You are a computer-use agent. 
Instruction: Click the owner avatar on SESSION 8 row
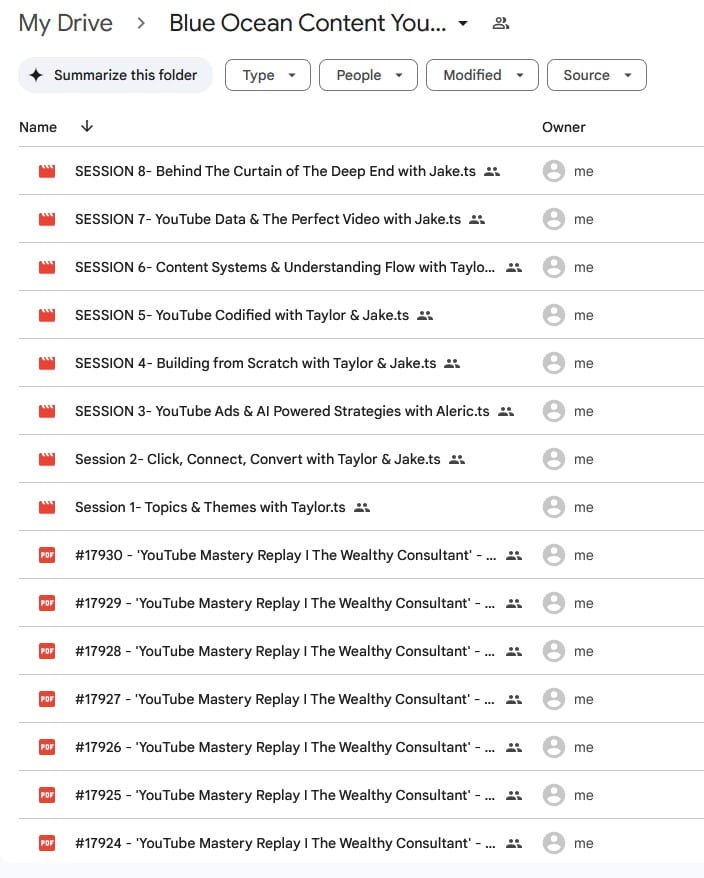tap(554, 171)
